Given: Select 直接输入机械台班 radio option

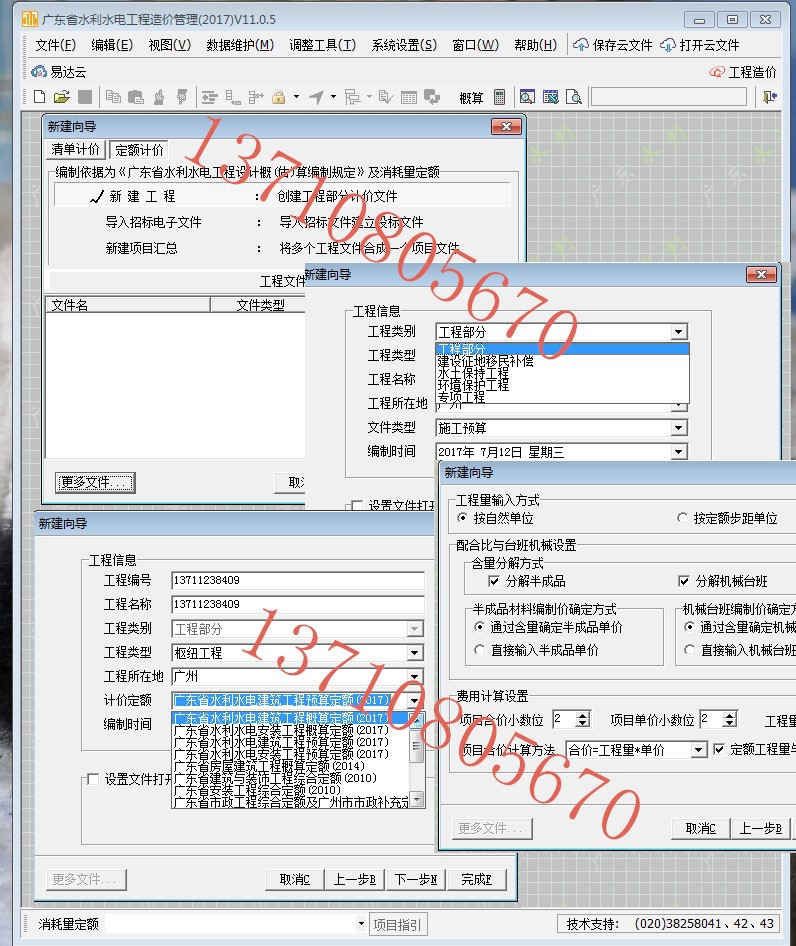Looking at the screenshot, I should (x=689, y=650).
